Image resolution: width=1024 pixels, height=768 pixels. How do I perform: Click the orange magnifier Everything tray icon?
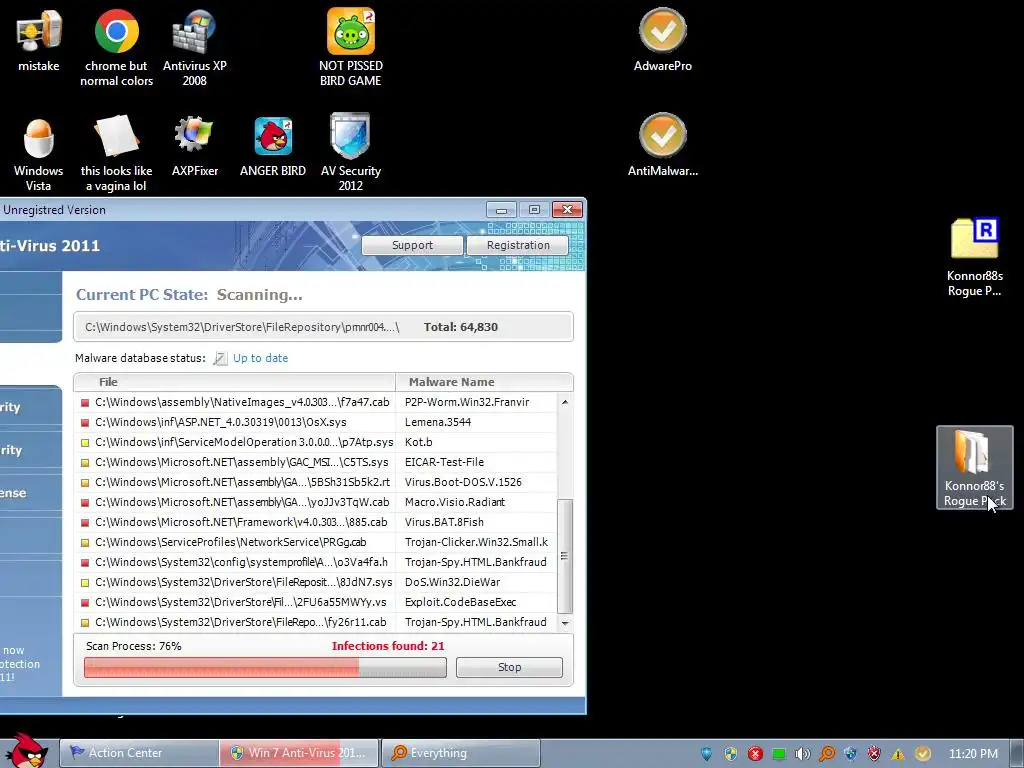click(827, 754)
